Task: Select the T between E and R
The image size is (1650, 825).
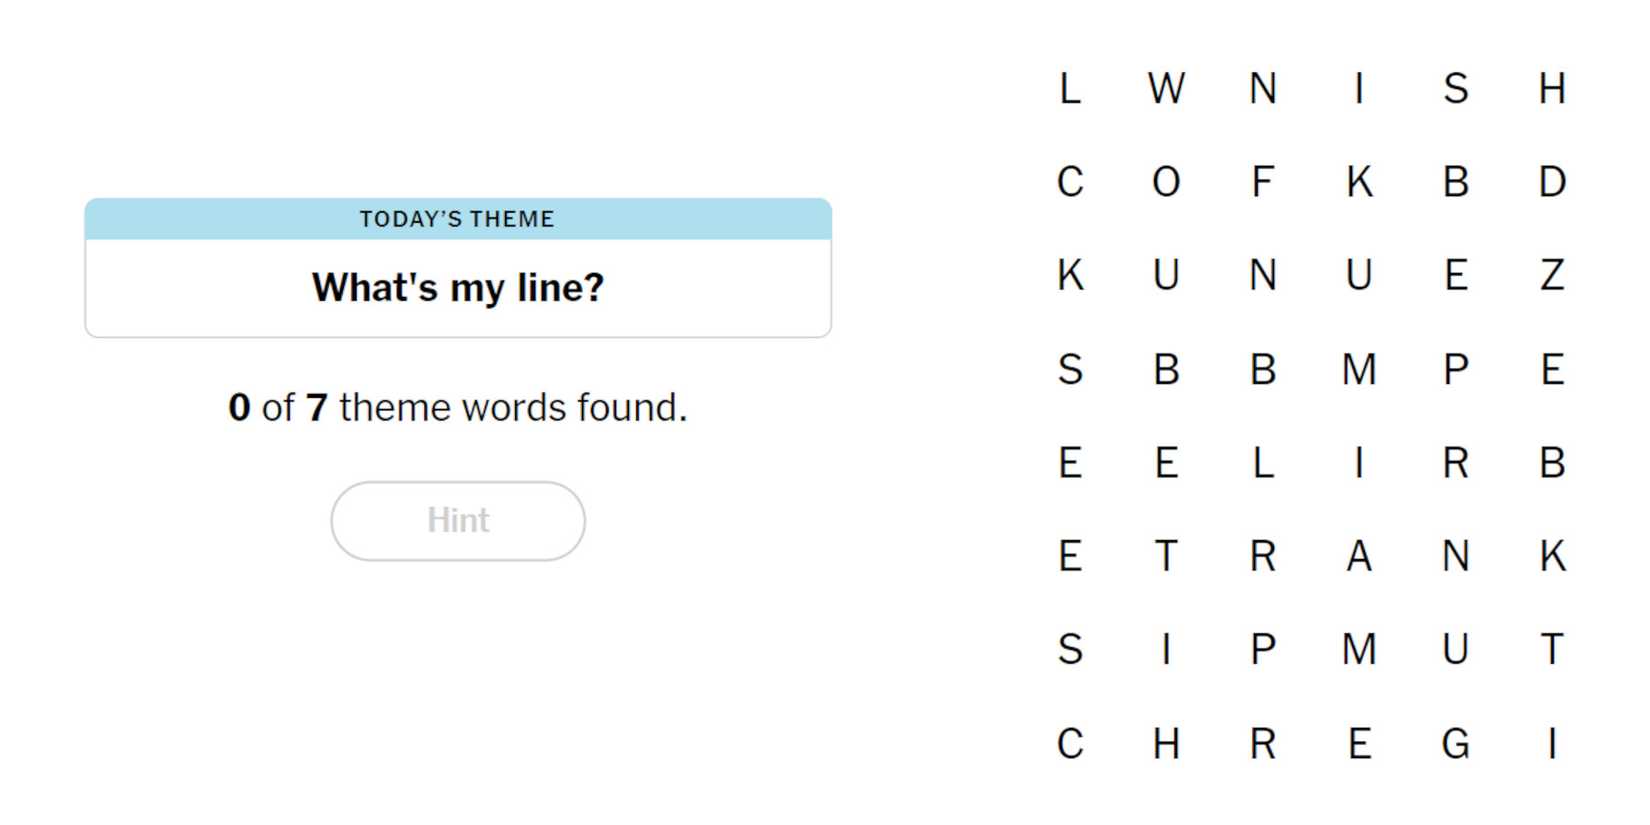Action: [1166, 556]
